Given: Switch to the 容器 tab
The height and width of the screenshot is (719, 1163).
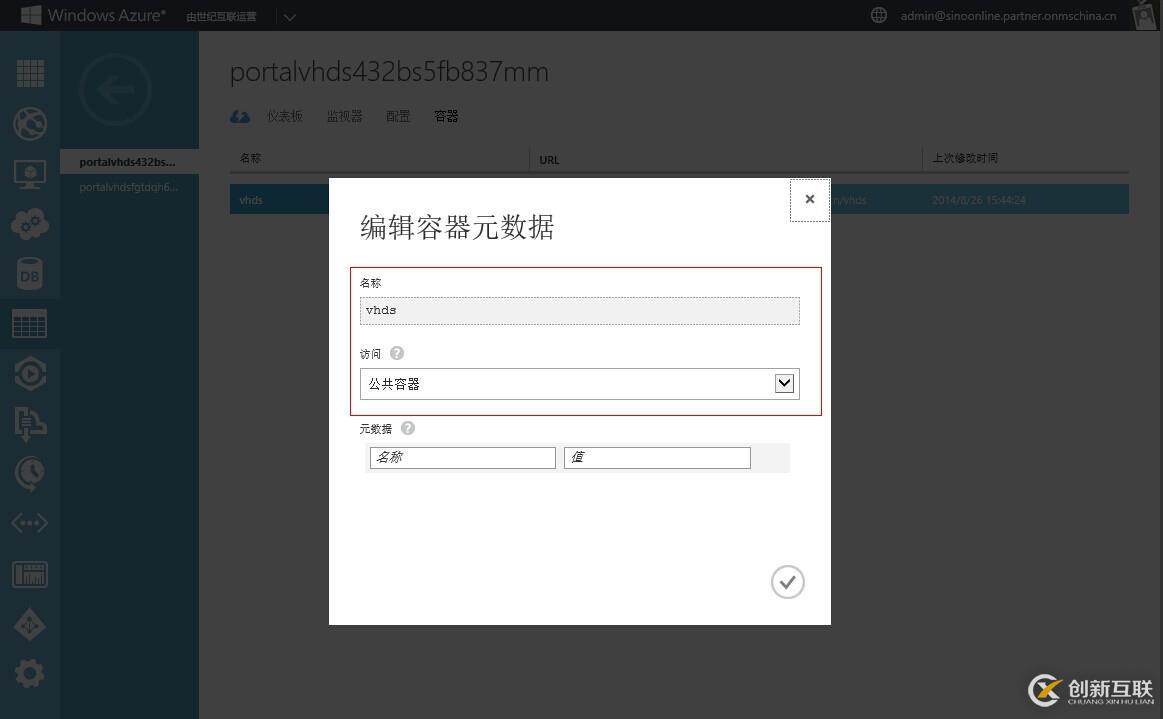Looking at the screenshot, I should (446, 116).
